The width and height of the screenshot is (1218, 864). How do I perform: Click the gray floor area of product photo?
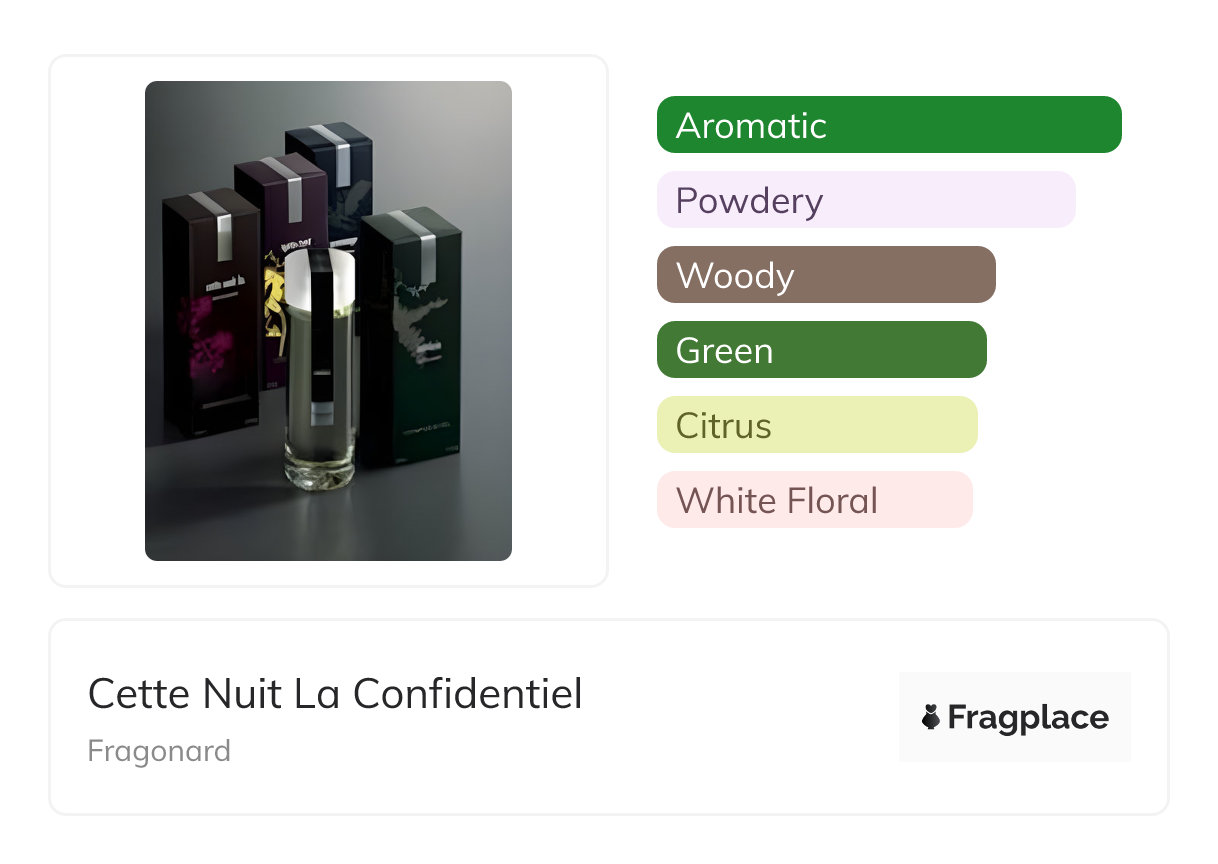pos(330,520)
